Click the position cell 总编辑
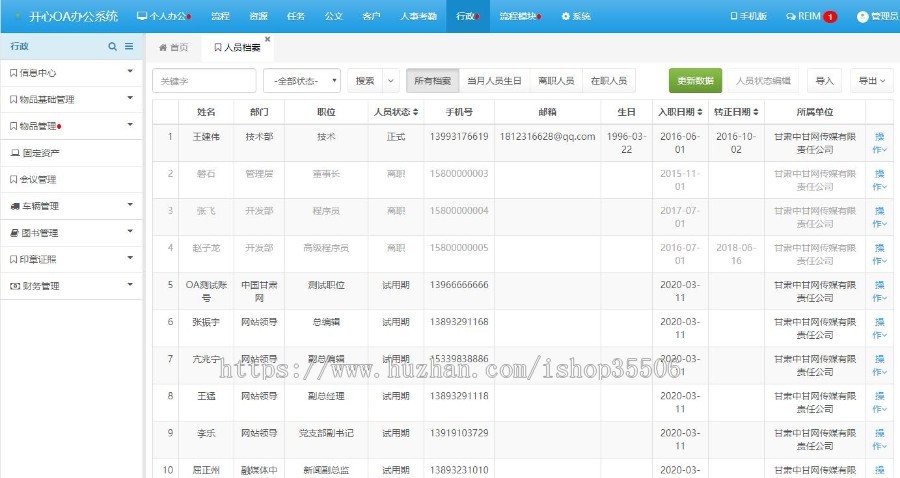 tap(326, 322)
